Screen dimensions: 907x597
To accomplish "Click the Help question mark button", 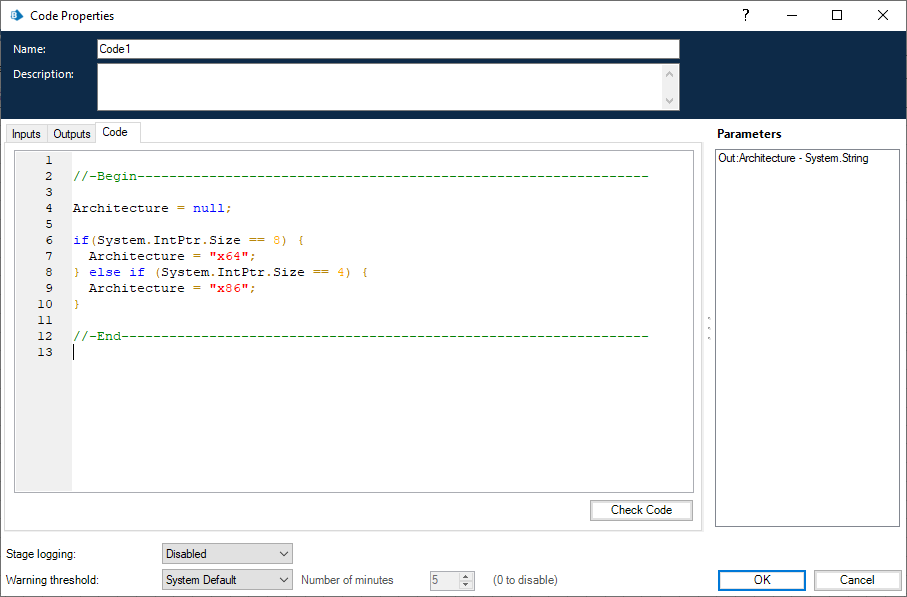I will click(x=745, y=15).
